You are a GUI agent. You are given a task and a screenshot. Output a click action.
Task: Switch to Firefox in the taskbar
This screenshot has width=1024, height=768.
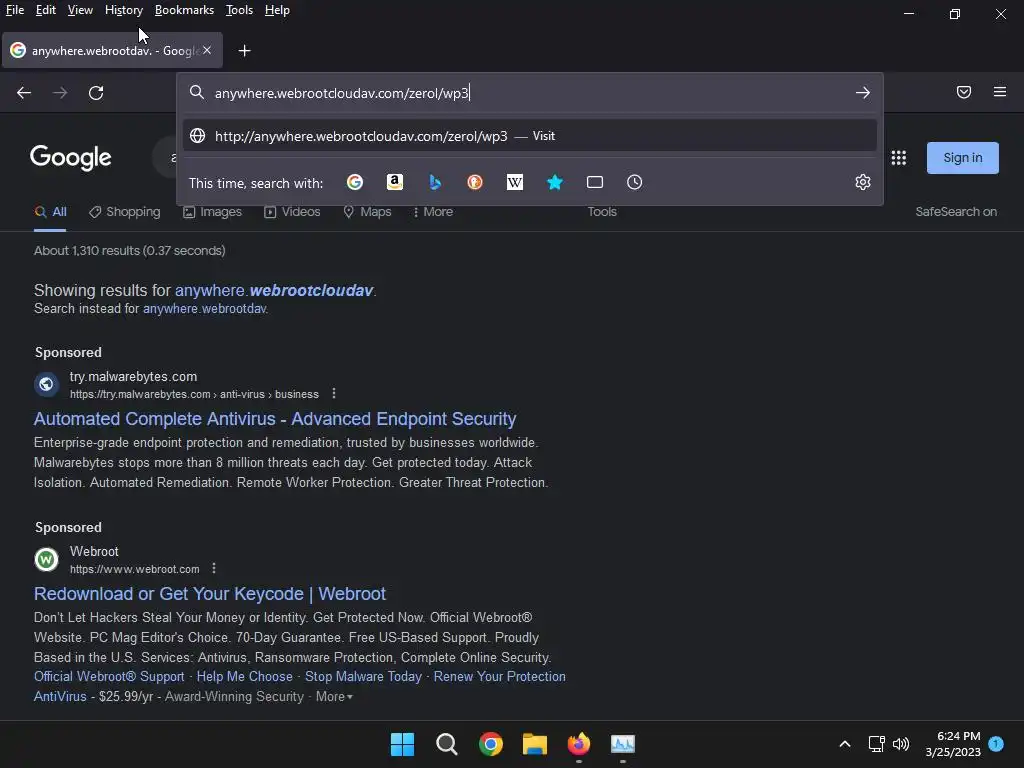[579, 744]
